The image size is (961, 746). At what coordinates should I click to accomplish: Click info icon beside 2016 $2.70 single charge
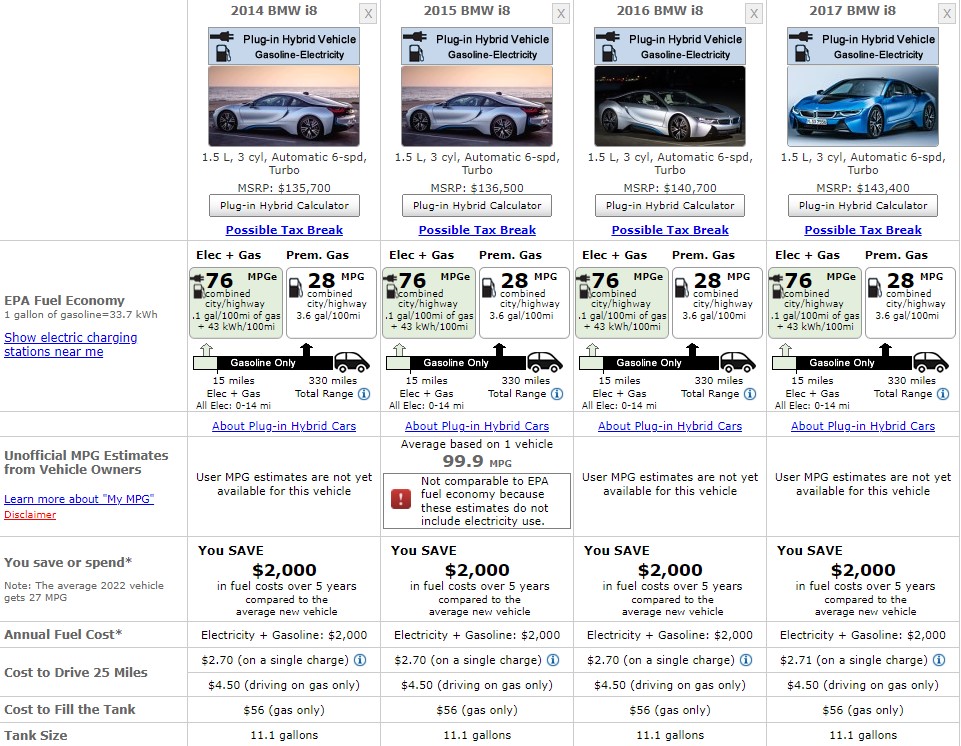pyautogui.click(x=746, y=660)
